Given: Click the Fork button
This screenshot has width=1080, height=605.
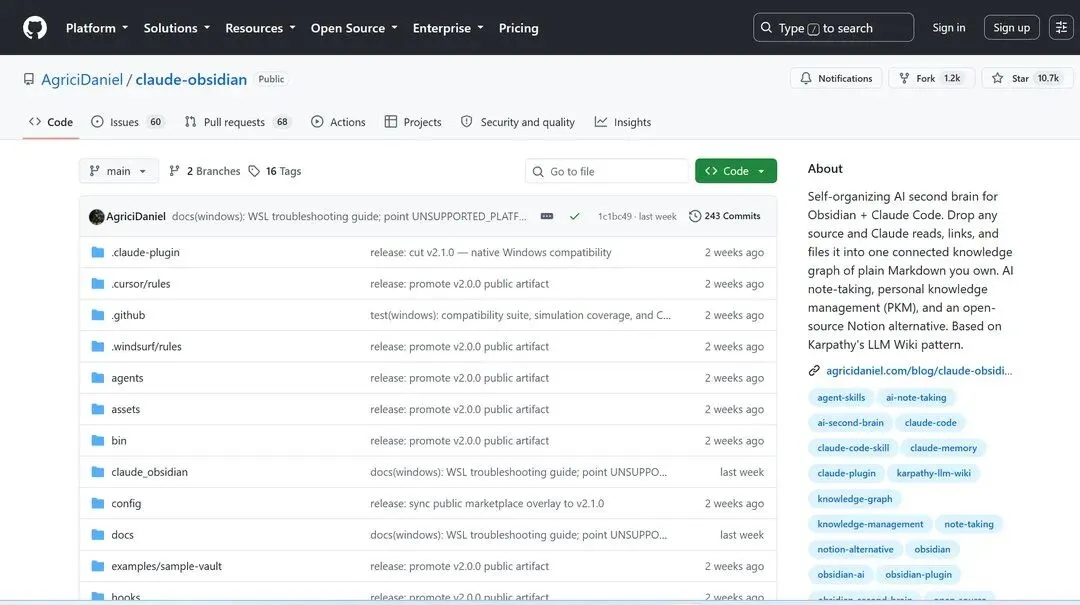Looking at the screenshot, I should coord(931,79).
